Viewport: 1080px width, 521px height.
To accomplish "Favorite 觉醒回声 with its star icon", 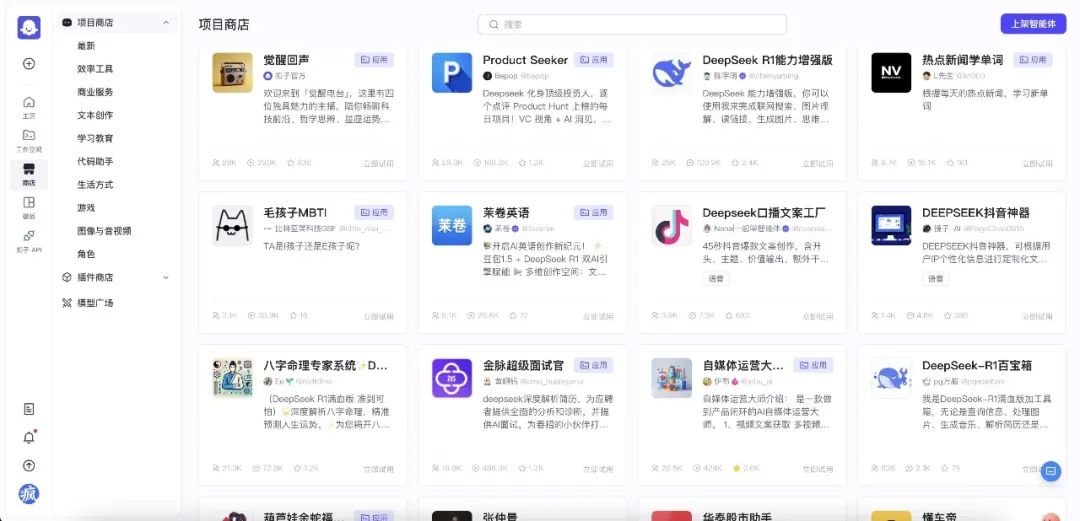I will [x=290, y=163].
